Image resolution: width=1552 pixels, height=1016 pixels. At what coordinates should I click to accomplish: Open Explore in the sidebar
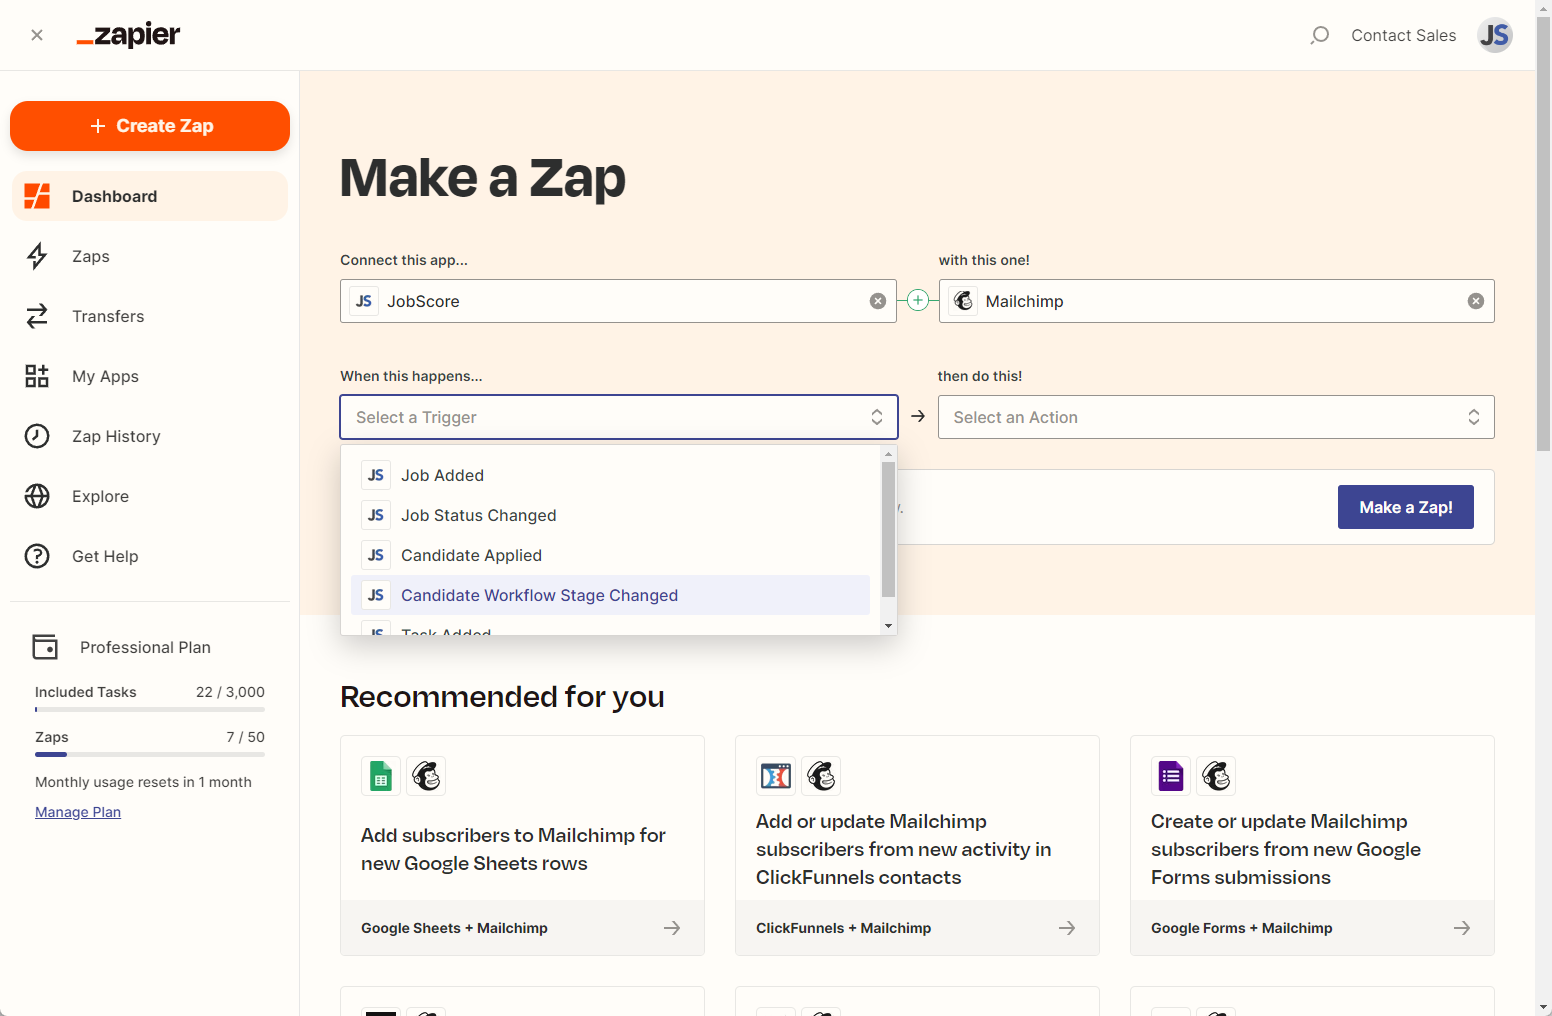point(150,496)
